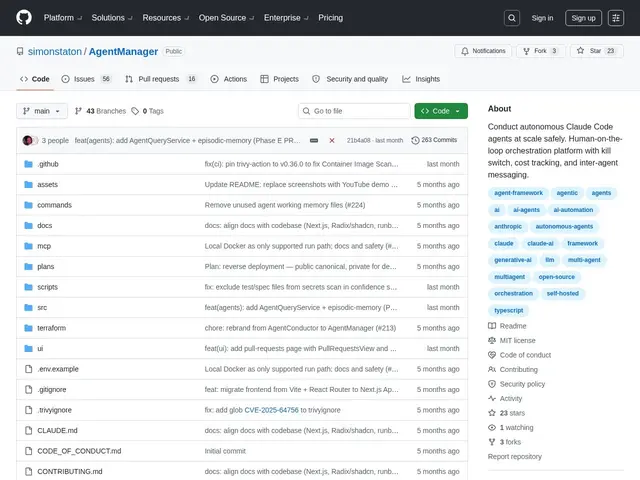The width and height of the screenshot is (640, 480).
Task: View the 263 Commits history
Action: coord(434,140)
